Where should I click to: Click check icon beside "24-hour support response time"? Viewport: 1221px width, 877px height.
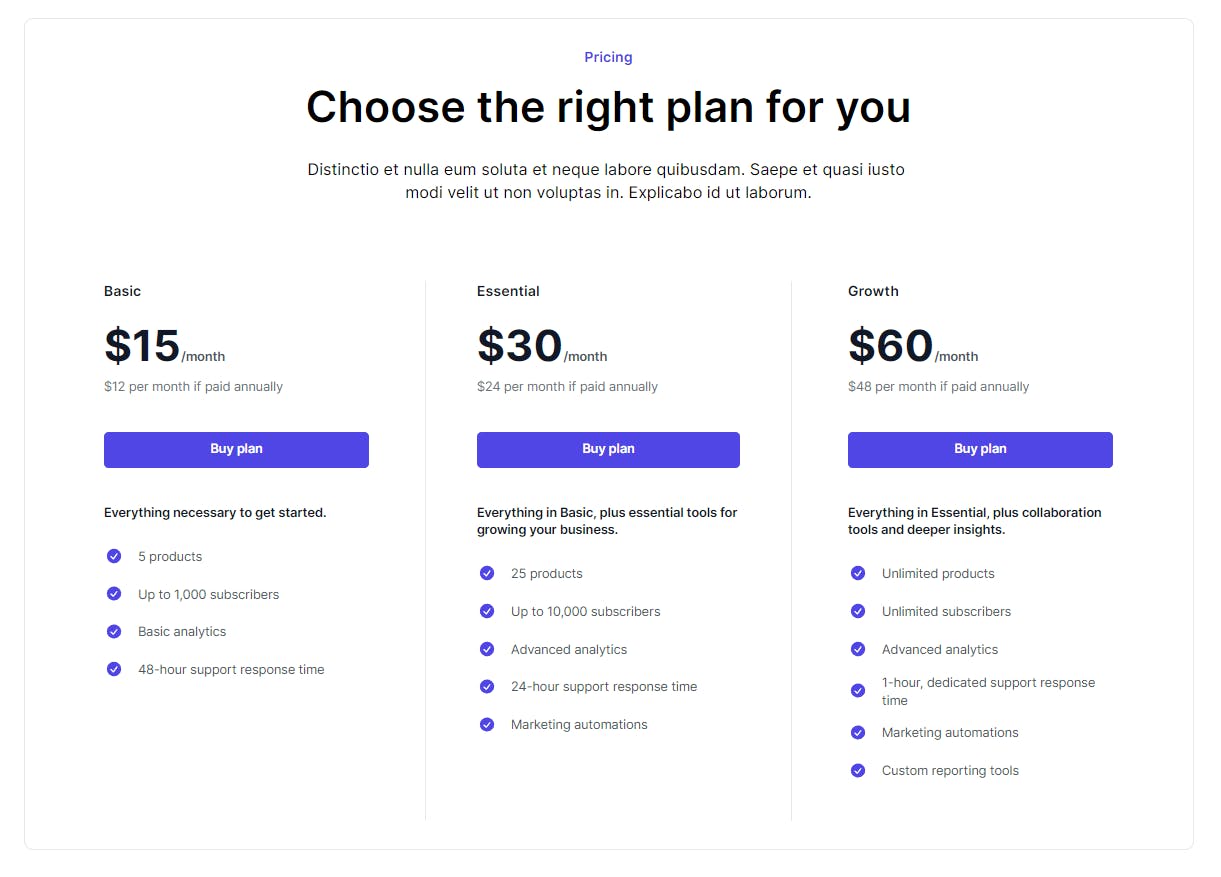pyautogui.click(x=487, y=686)
